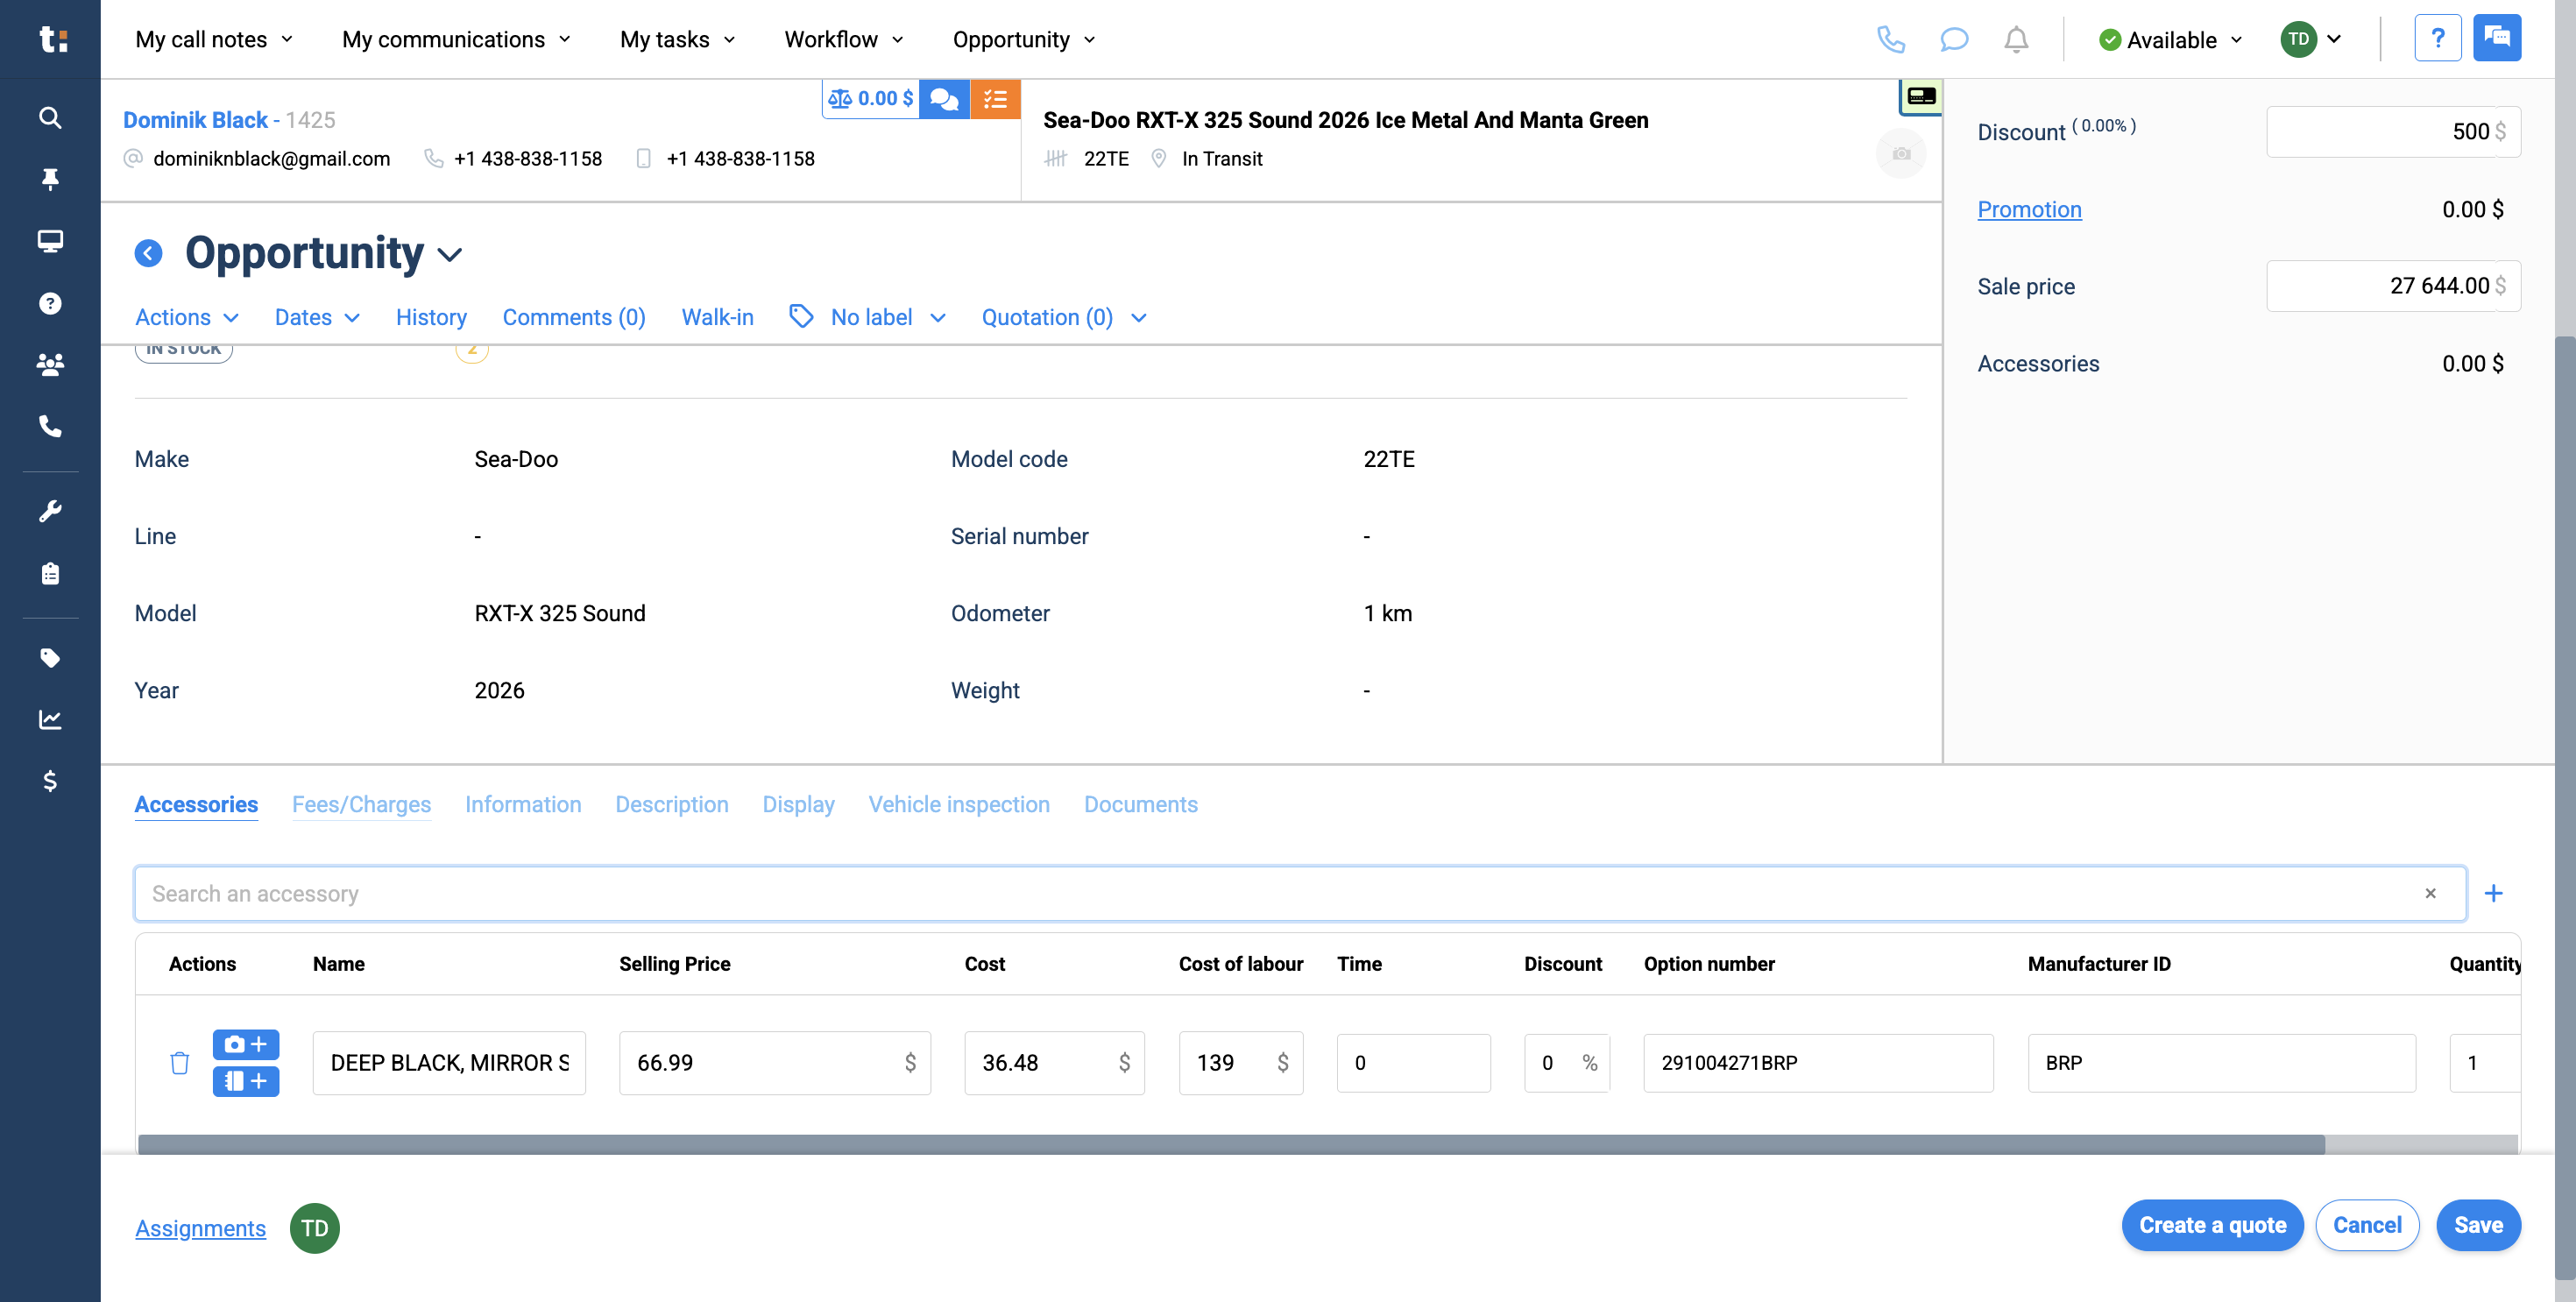Open the Promotion link
2576x1302 pixels.
tap(2029, 209)
